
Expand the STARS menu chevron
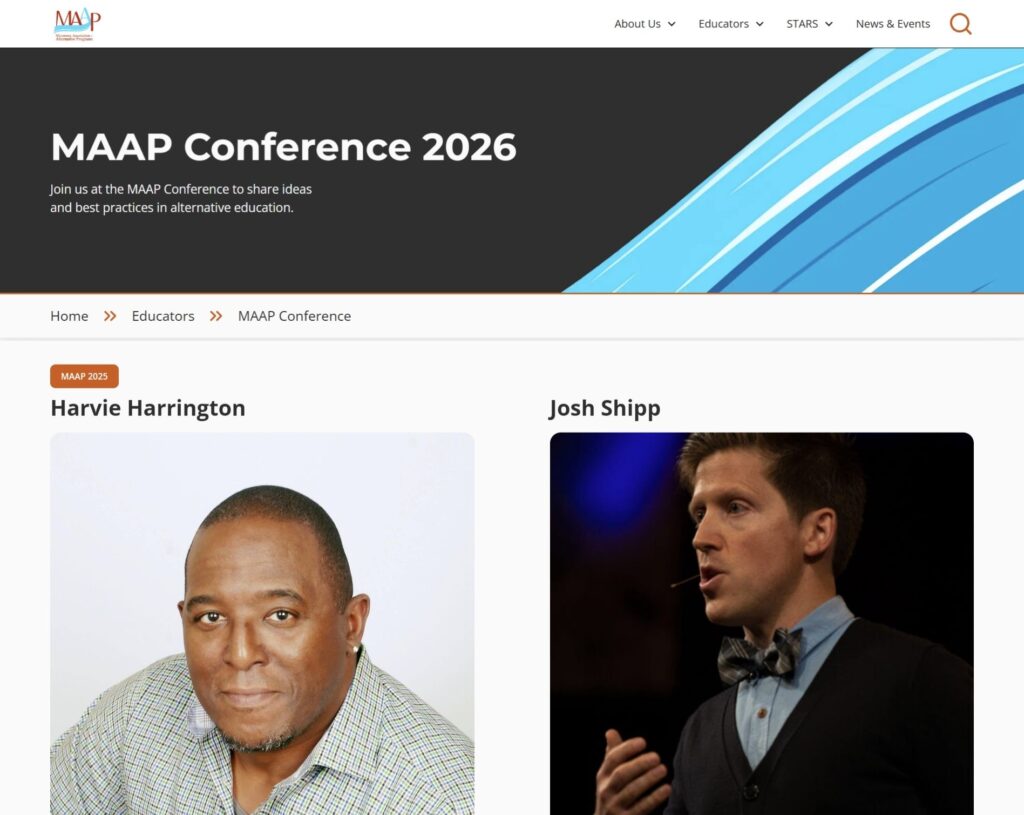(829, 24)
